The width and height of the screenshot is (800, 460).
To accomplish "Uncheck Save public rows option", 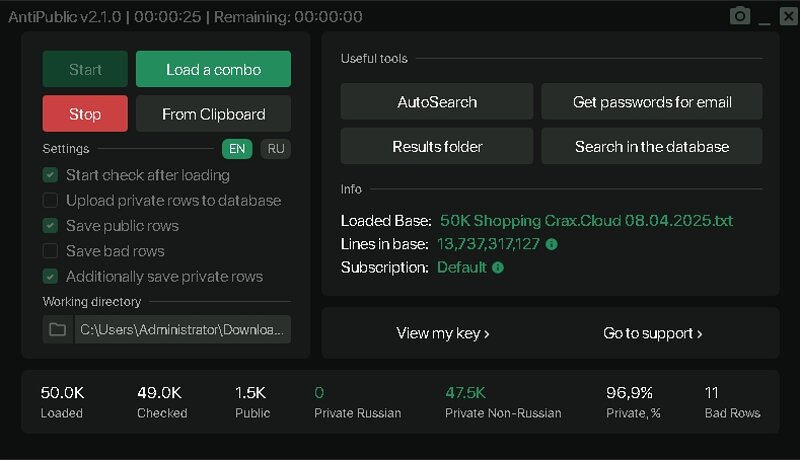I will pos(50,226).
